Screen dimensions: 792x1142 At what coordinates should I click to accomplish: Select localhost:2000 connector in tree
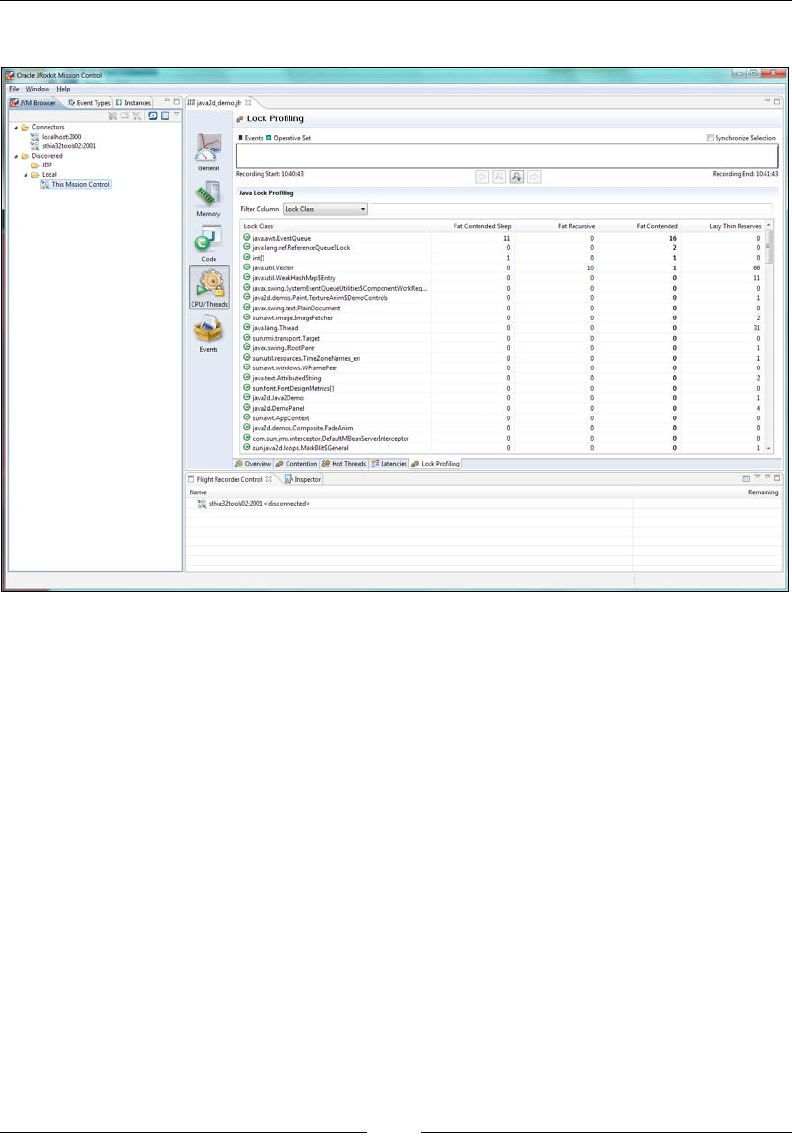click(56, 137)
